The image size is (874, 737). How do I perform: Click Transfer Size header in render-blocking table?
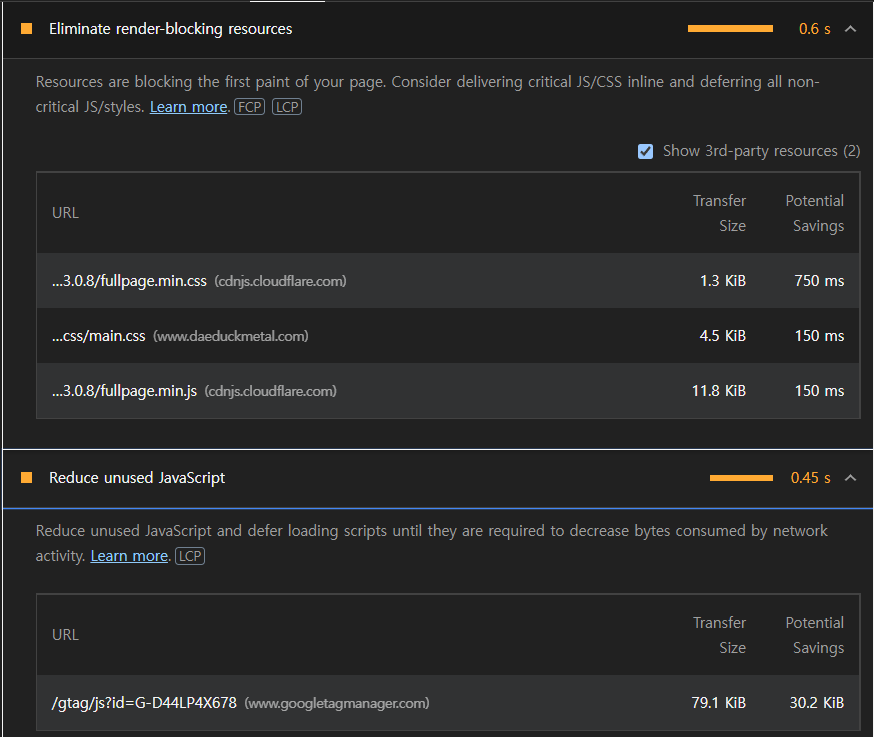719,213
